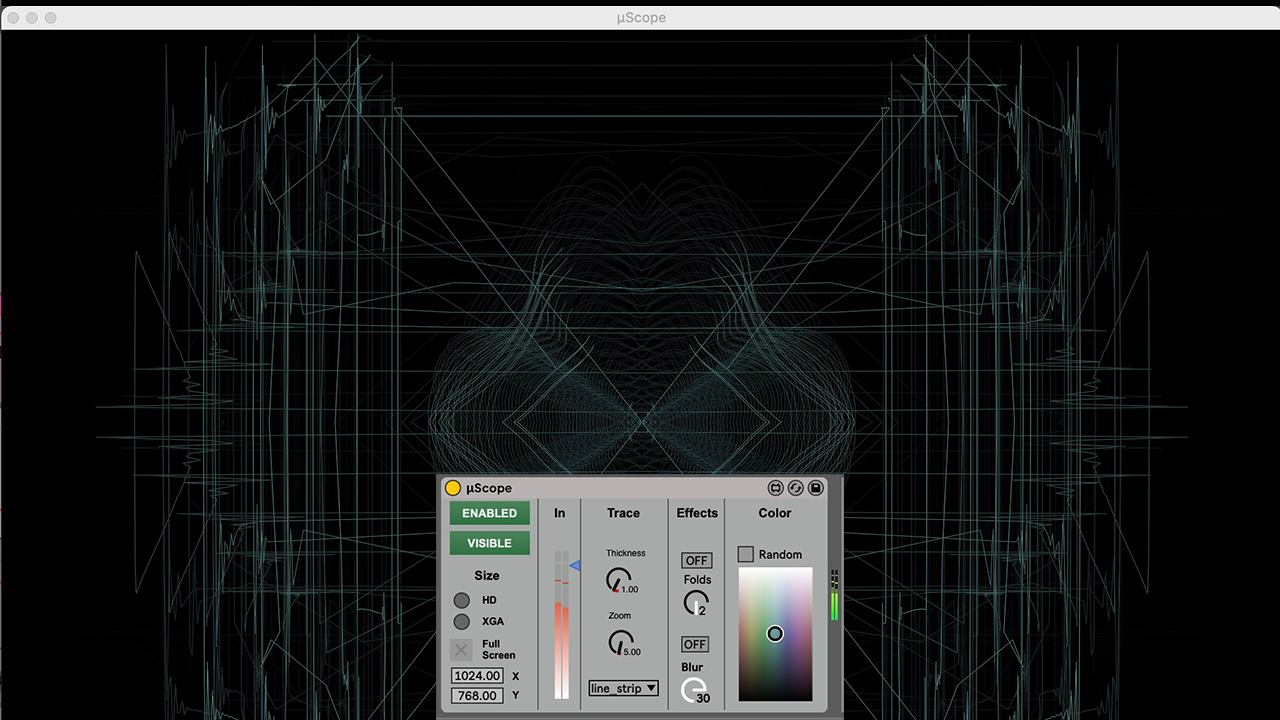Switch on the Blur OFF toggle
This screenshot has height=720, width=1280.
pos(695,644)
